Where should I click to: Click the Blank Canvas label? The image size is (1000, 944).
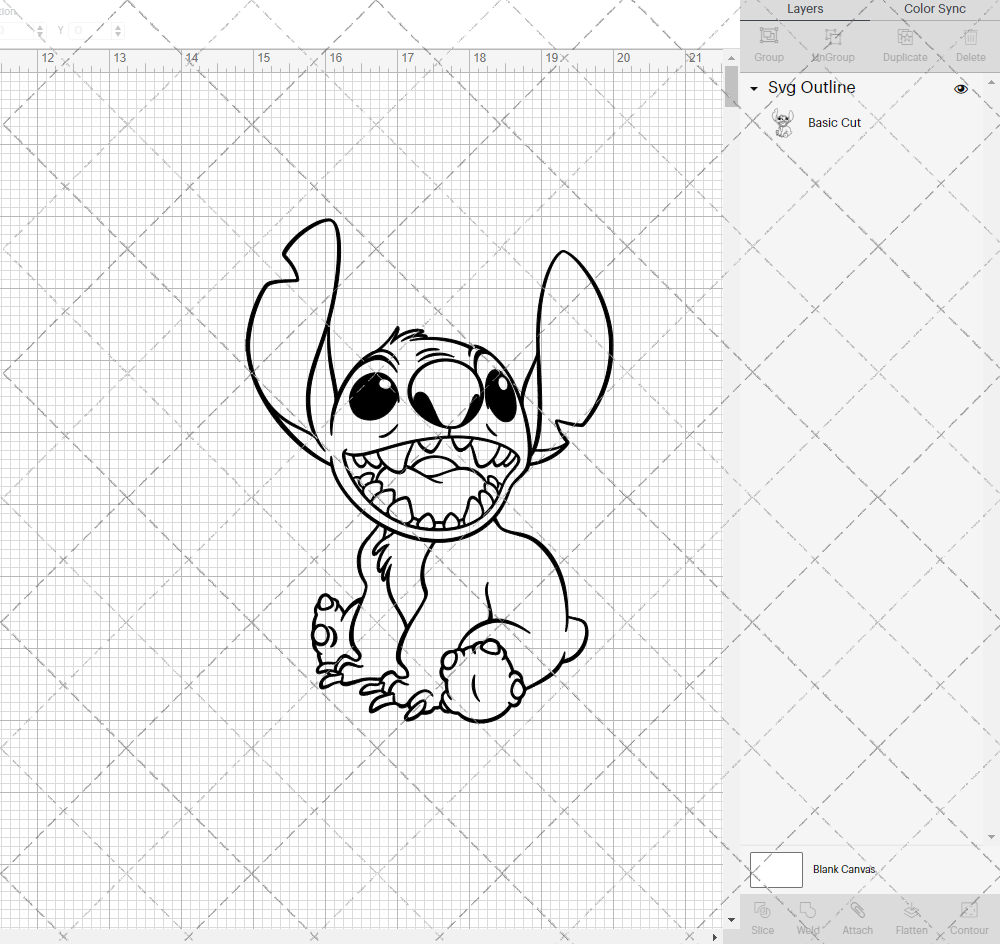click(x=844, y=869)
